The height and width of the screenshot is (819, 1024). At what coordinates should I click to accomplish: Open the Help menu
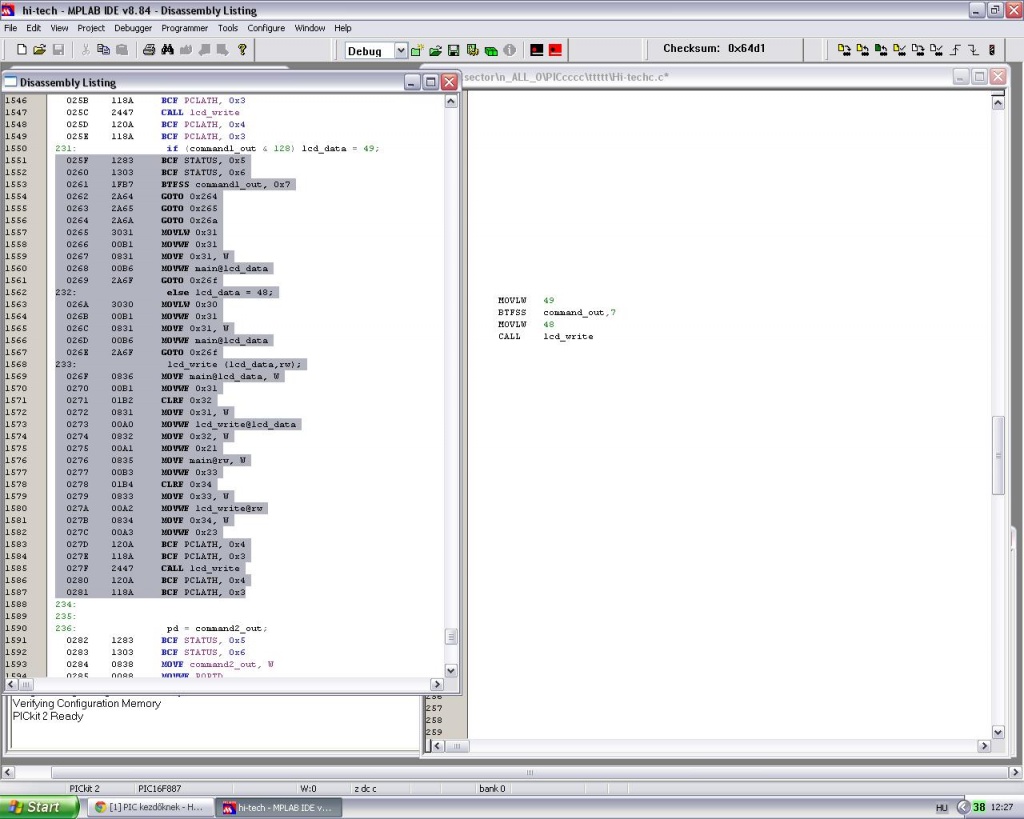343,28
